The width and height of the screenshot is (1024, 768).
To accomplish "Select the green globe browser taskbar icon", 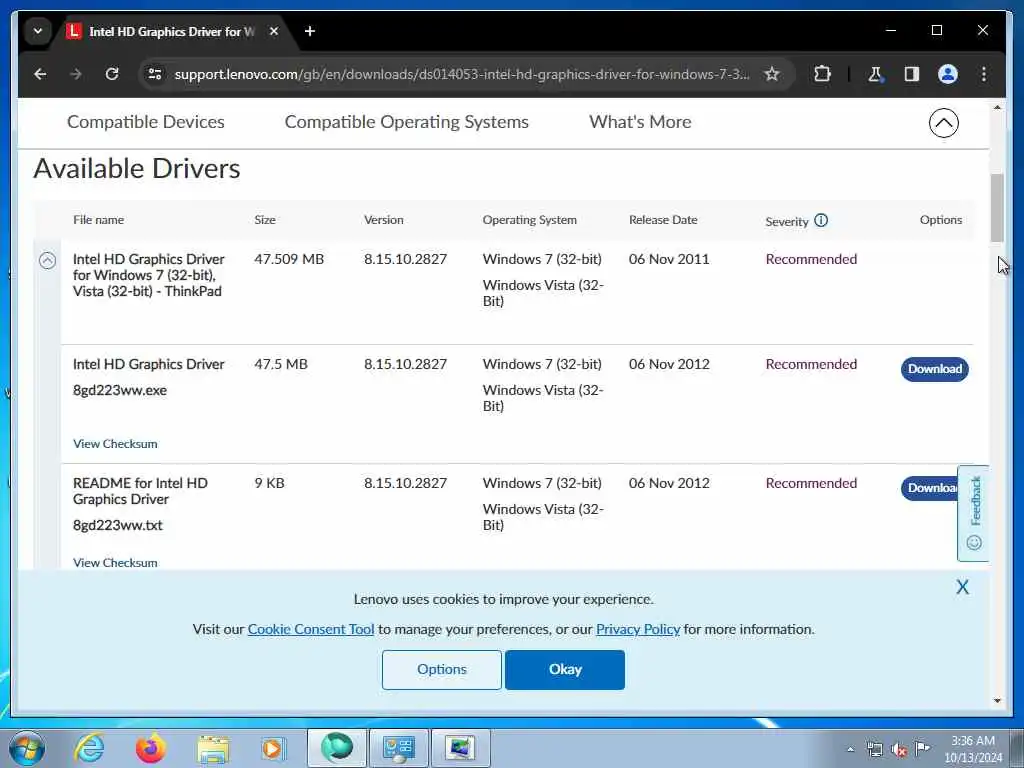I will pos(336,748).
